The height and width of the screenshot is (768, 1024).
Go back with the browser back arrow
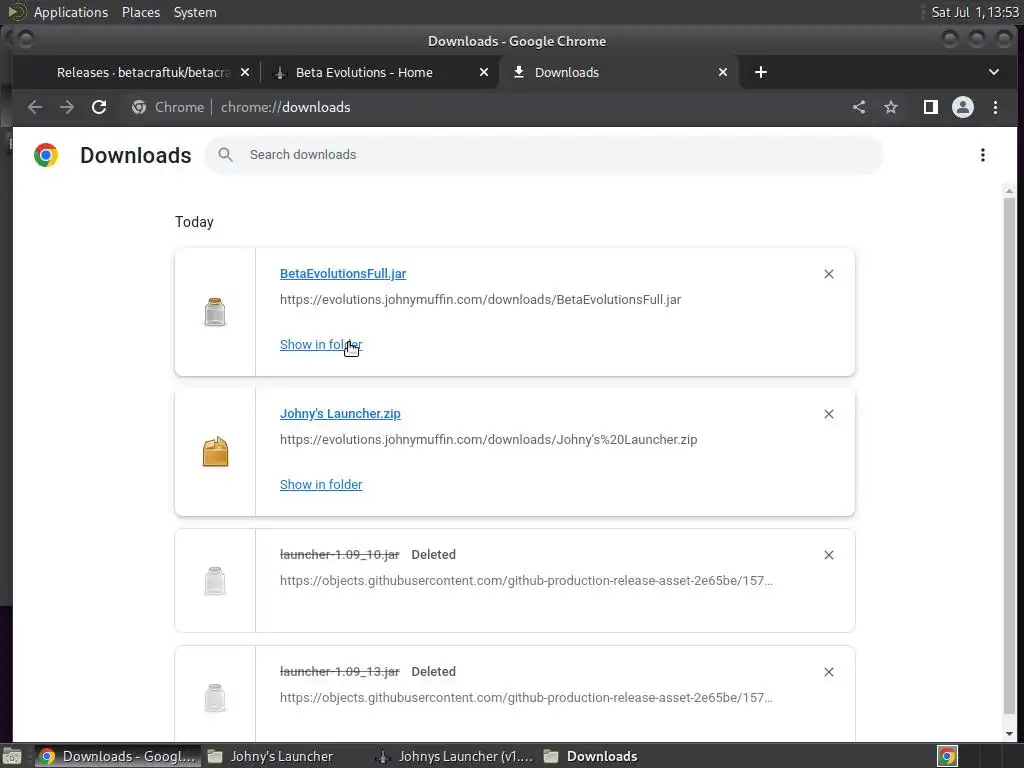point(35,107)
